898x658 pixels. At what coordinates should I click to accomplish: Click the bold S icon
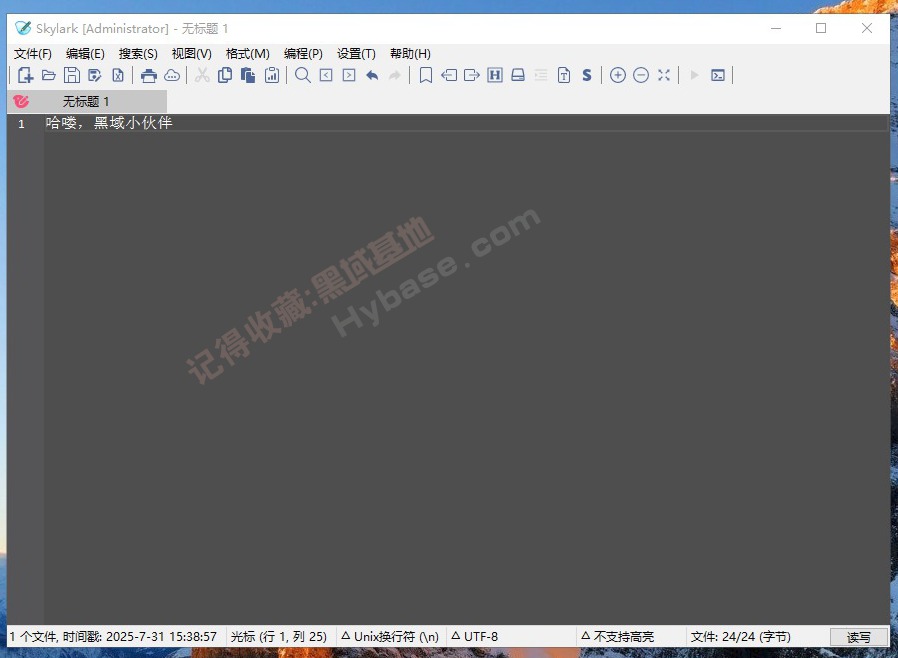pos(586,75)
